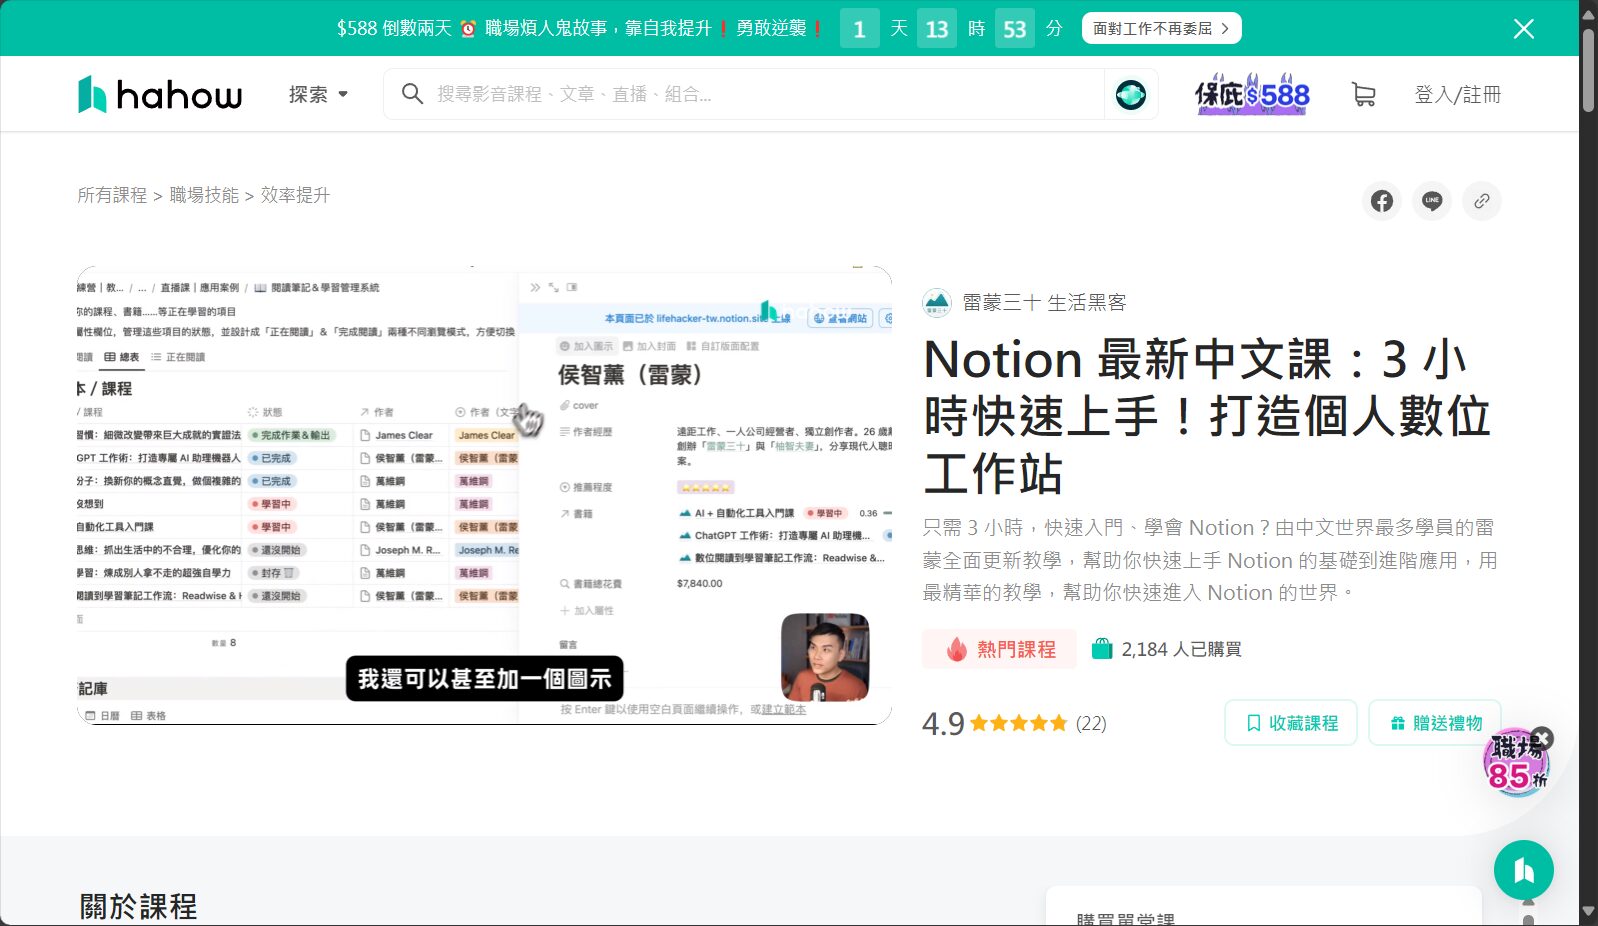Click the 關於課程 section heading
Viewport: 1598px width, 926px height.
(138, 906)
